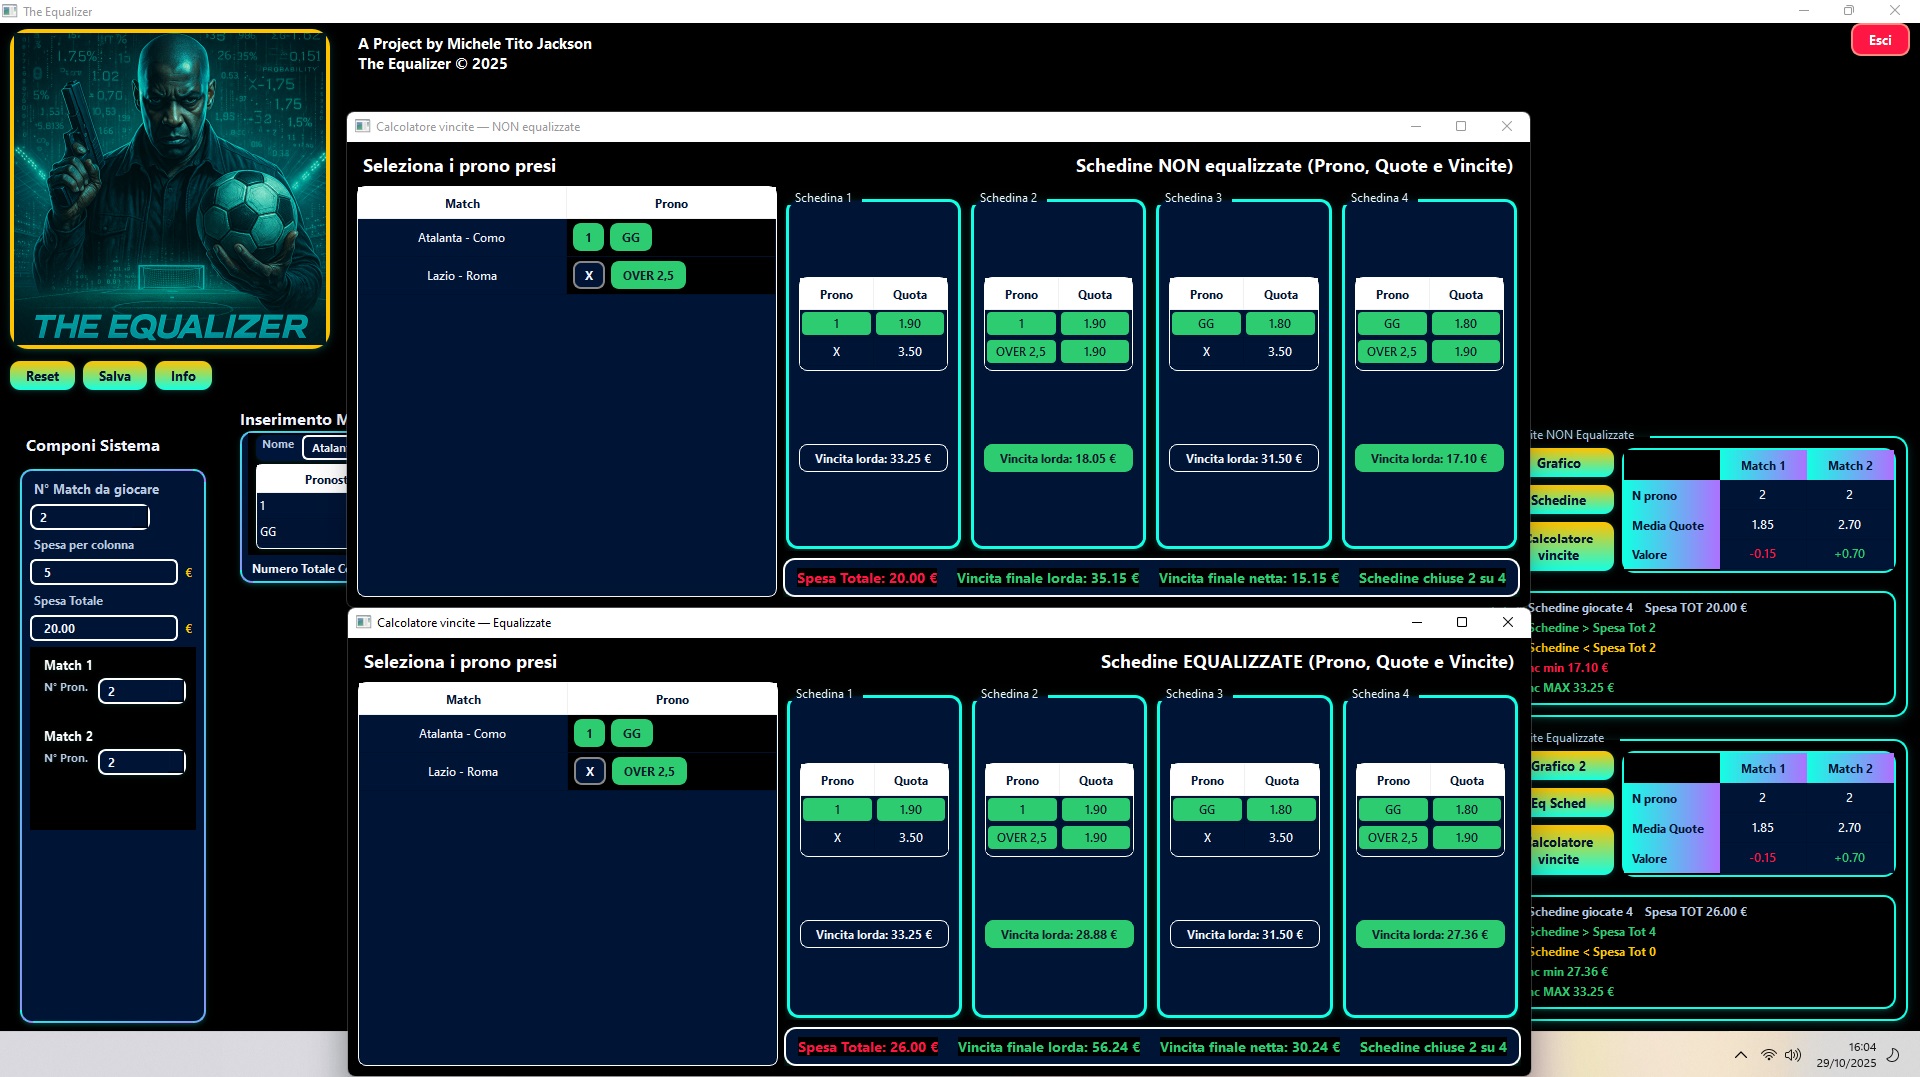The width and height of the screenshot is (1920, 1077).
Task: Click the red Esci button
Action: (x=1880, y=40)
